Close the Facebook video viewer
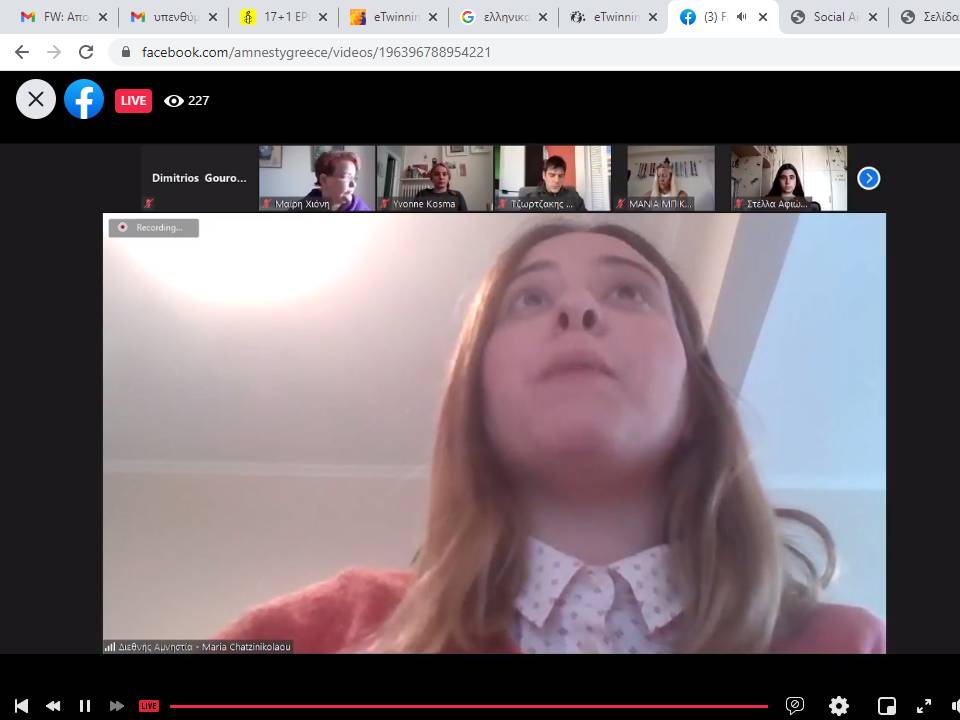The image size is (960, 720). [36, 99]
